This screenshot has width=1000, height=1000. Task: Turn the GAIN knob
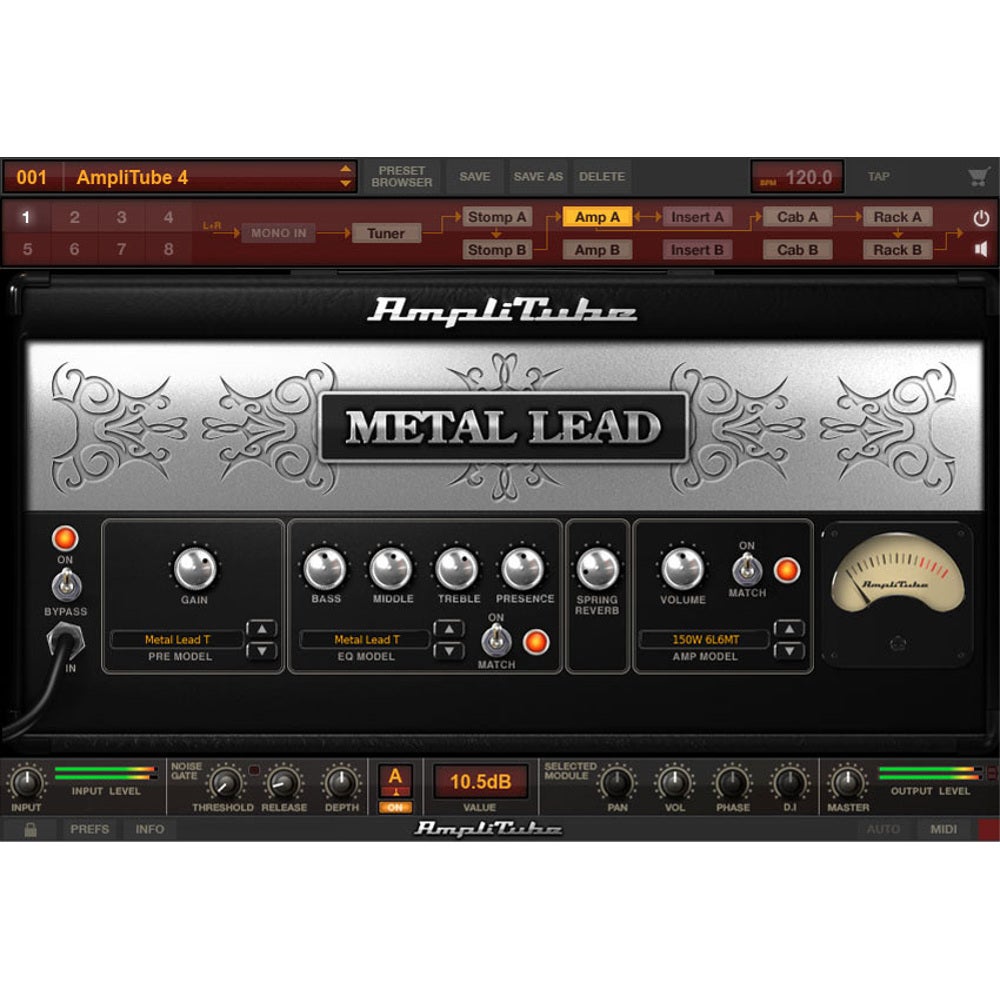coord(195,568)
